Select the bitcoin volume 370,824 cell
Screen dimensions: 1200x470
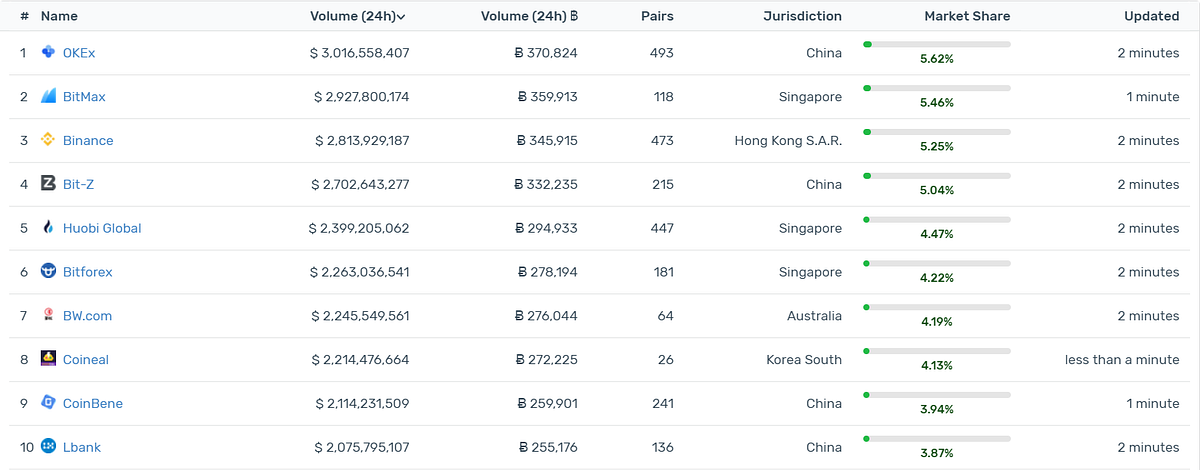click(546, 53)
